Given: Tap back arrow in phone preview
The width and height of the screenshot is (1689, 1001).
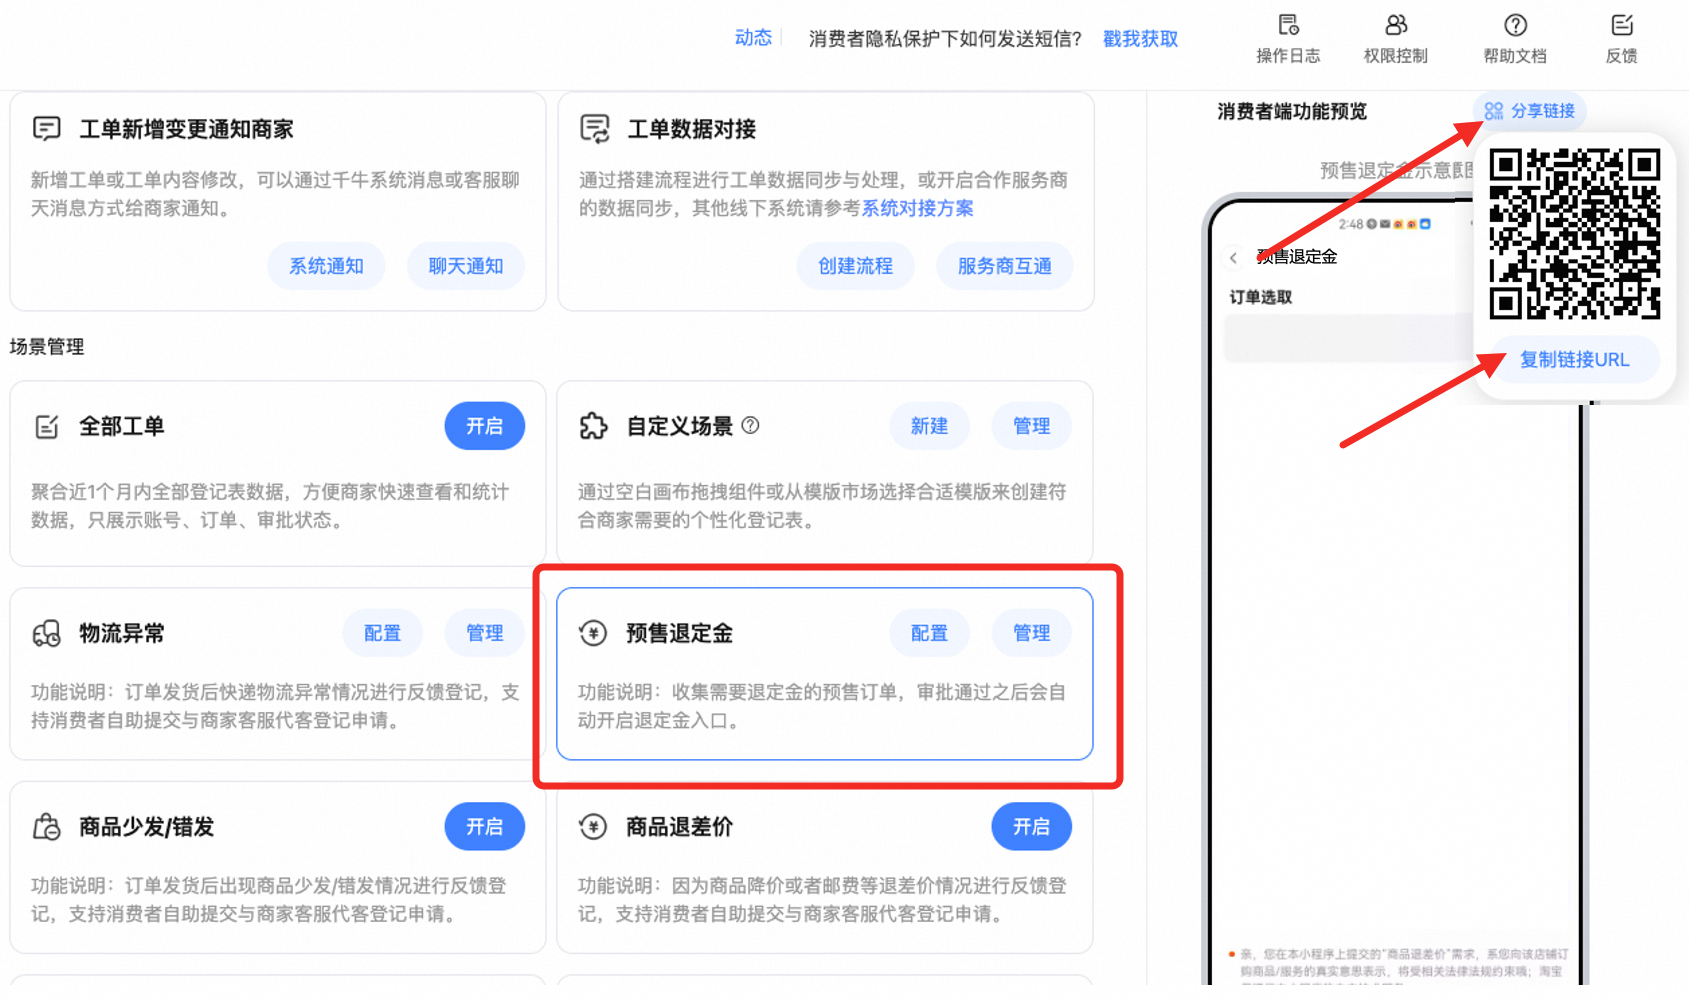Looking at the screenshot, I should 1234,258.
